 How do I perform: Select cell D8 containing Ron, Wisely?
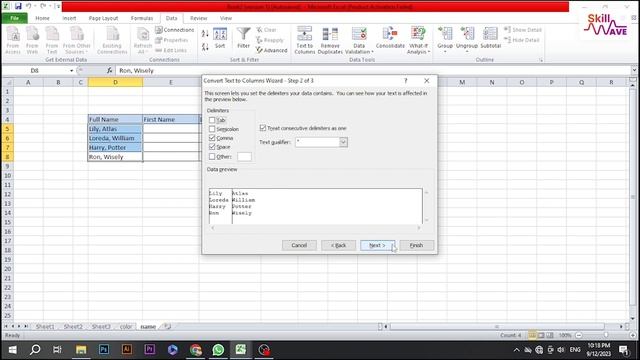(x=115, y=157)
